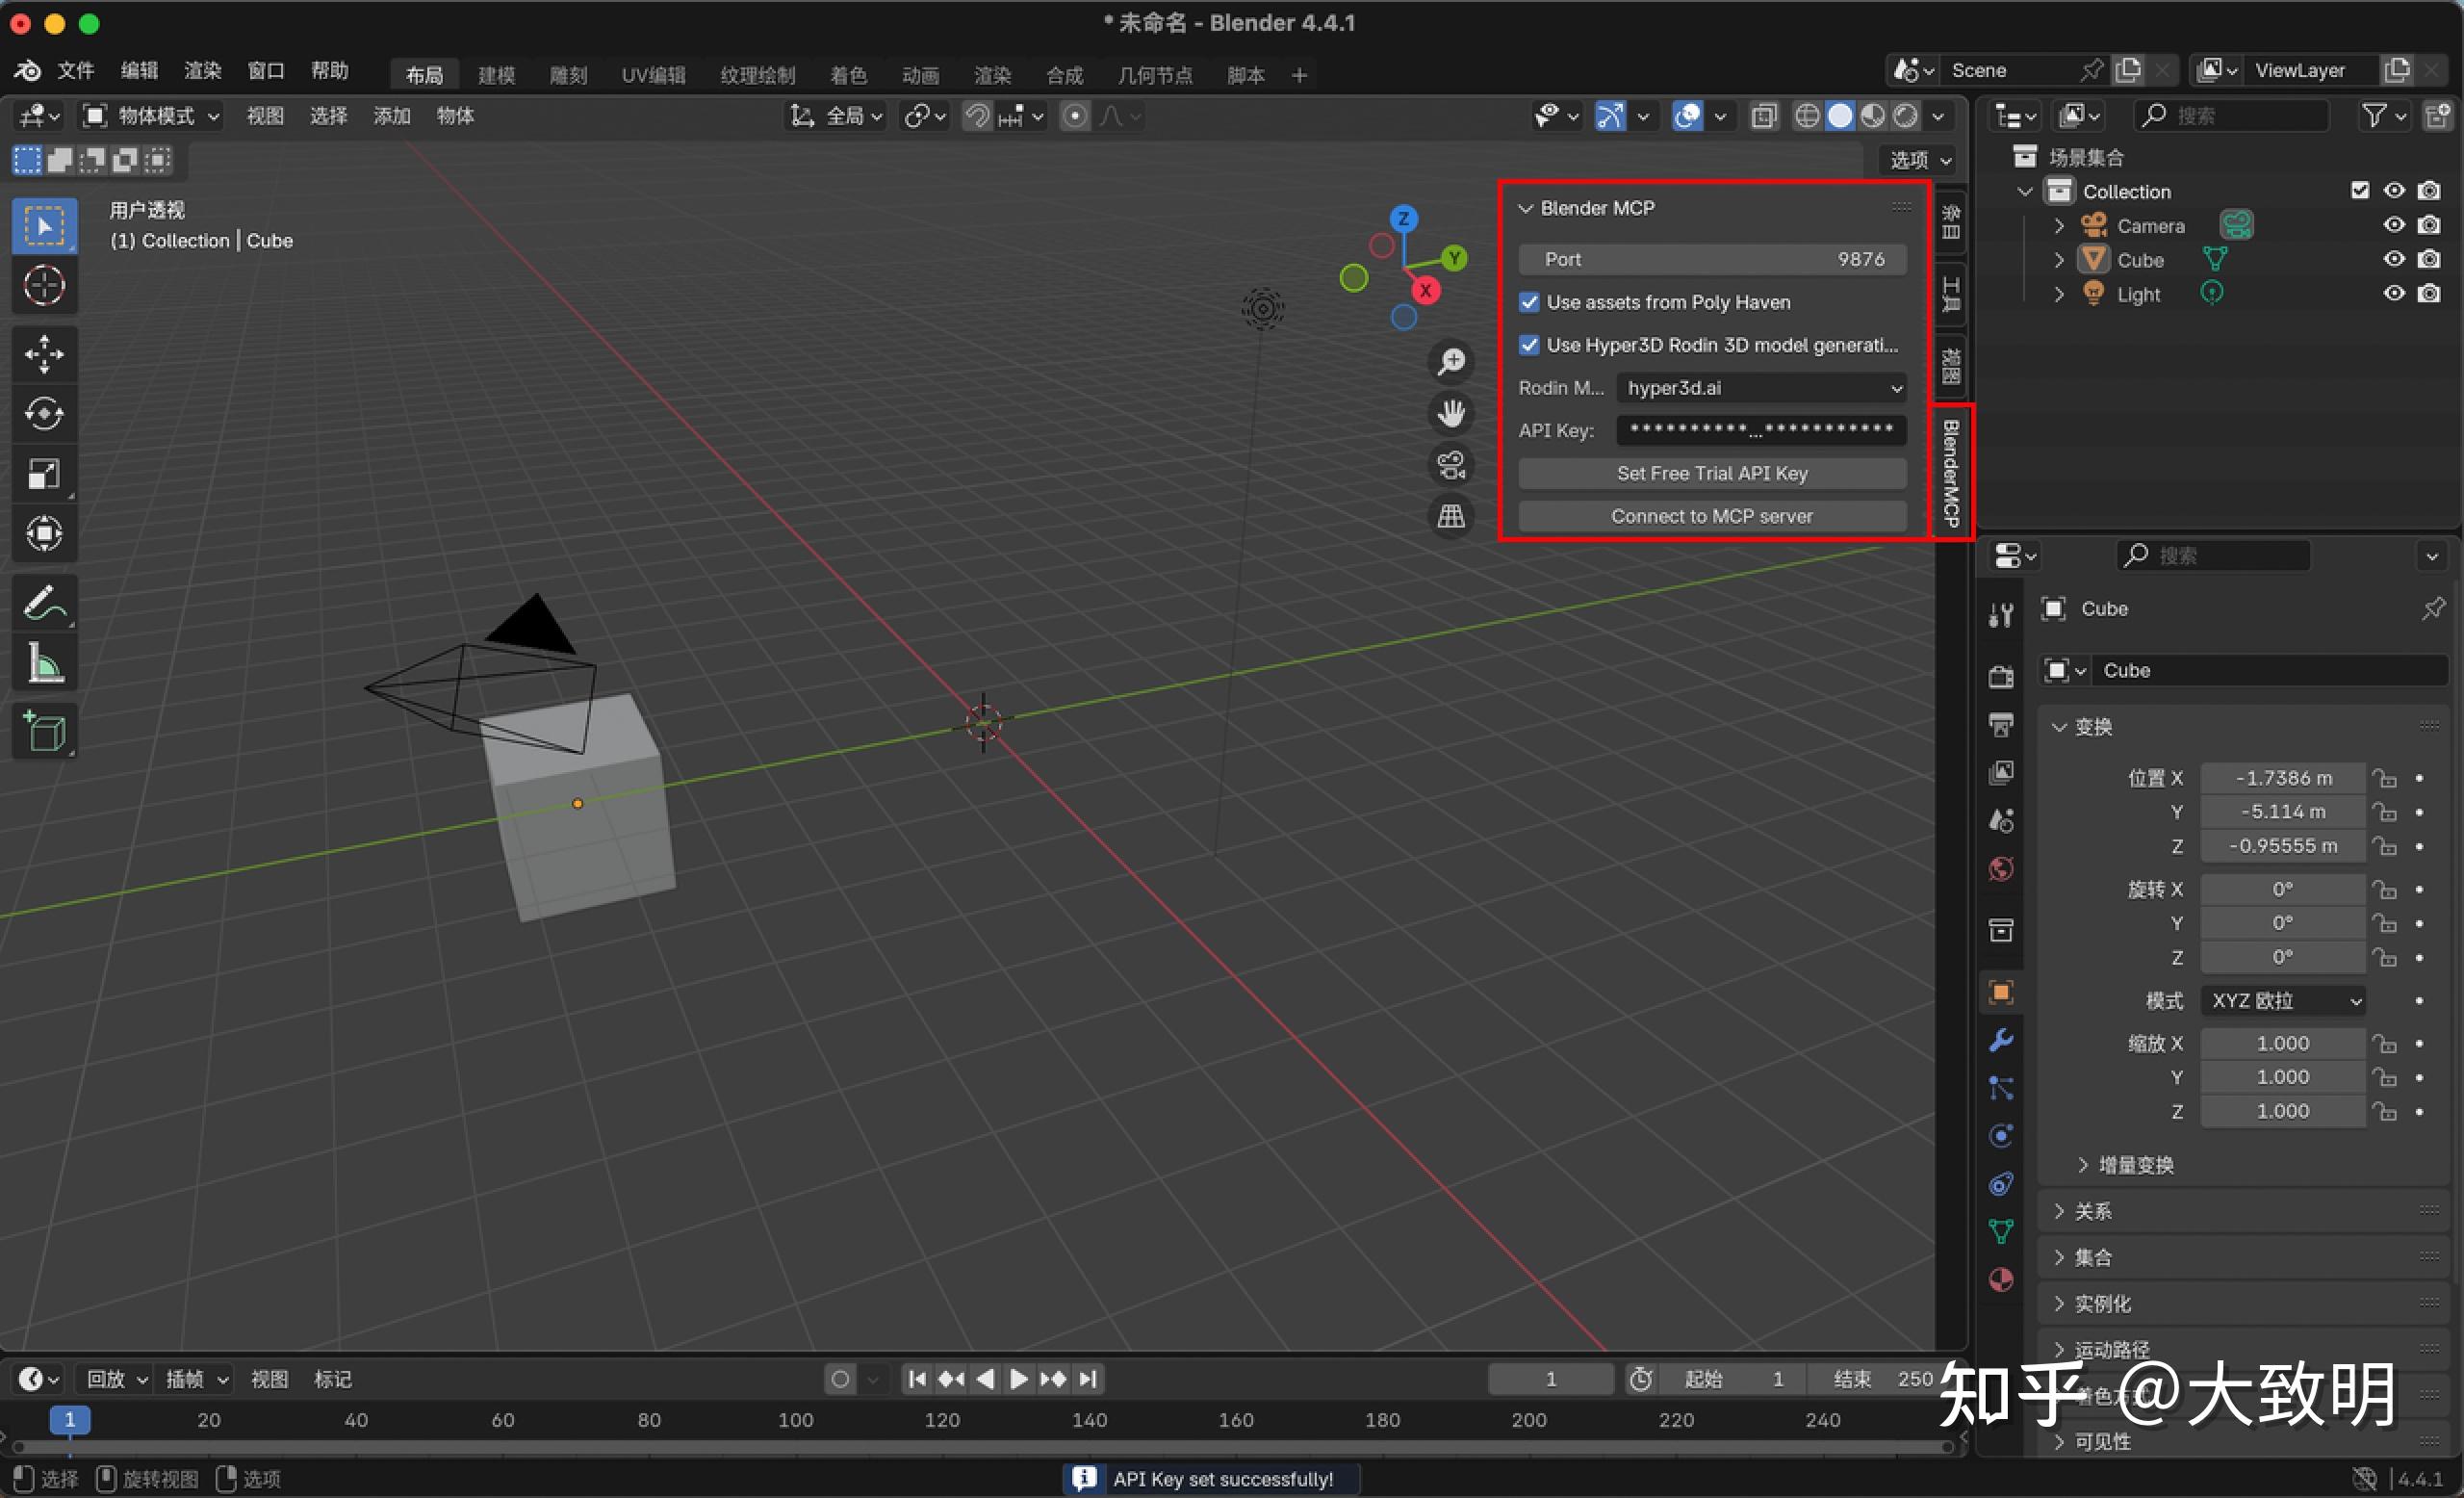Click the Port field showing 9876
Image resolution: width=2464 pixels, height=1498 pixels.
1711,259
